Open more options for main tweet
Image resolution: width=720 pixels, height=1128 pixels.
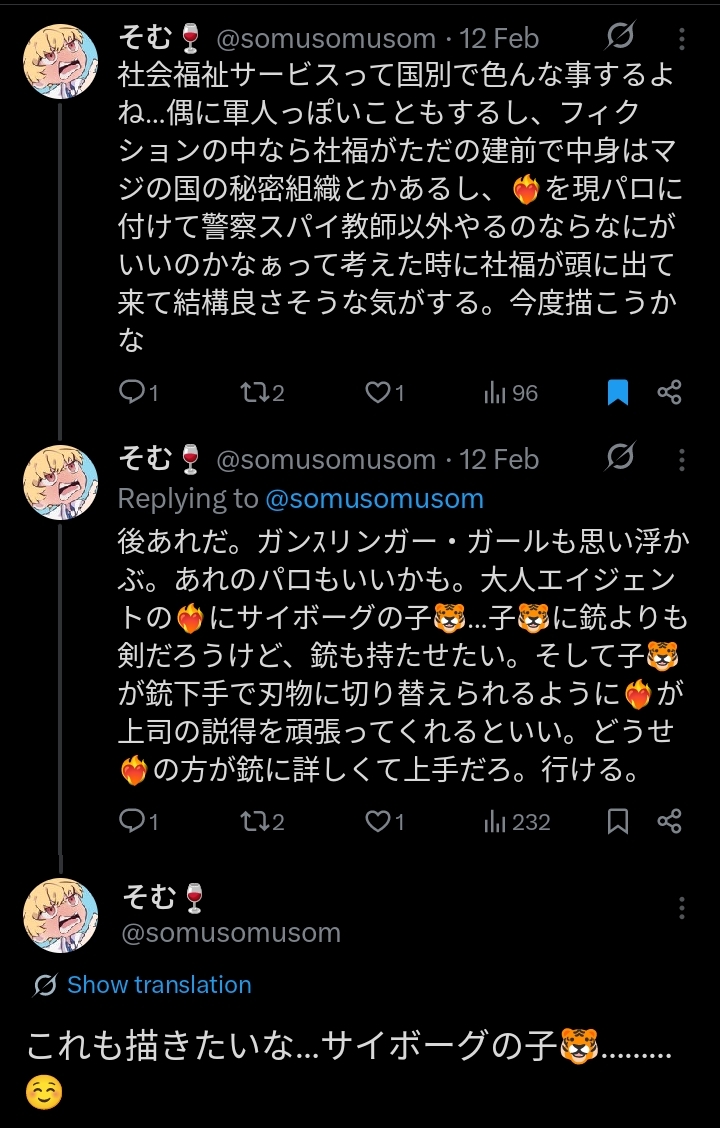click(682, 908)
